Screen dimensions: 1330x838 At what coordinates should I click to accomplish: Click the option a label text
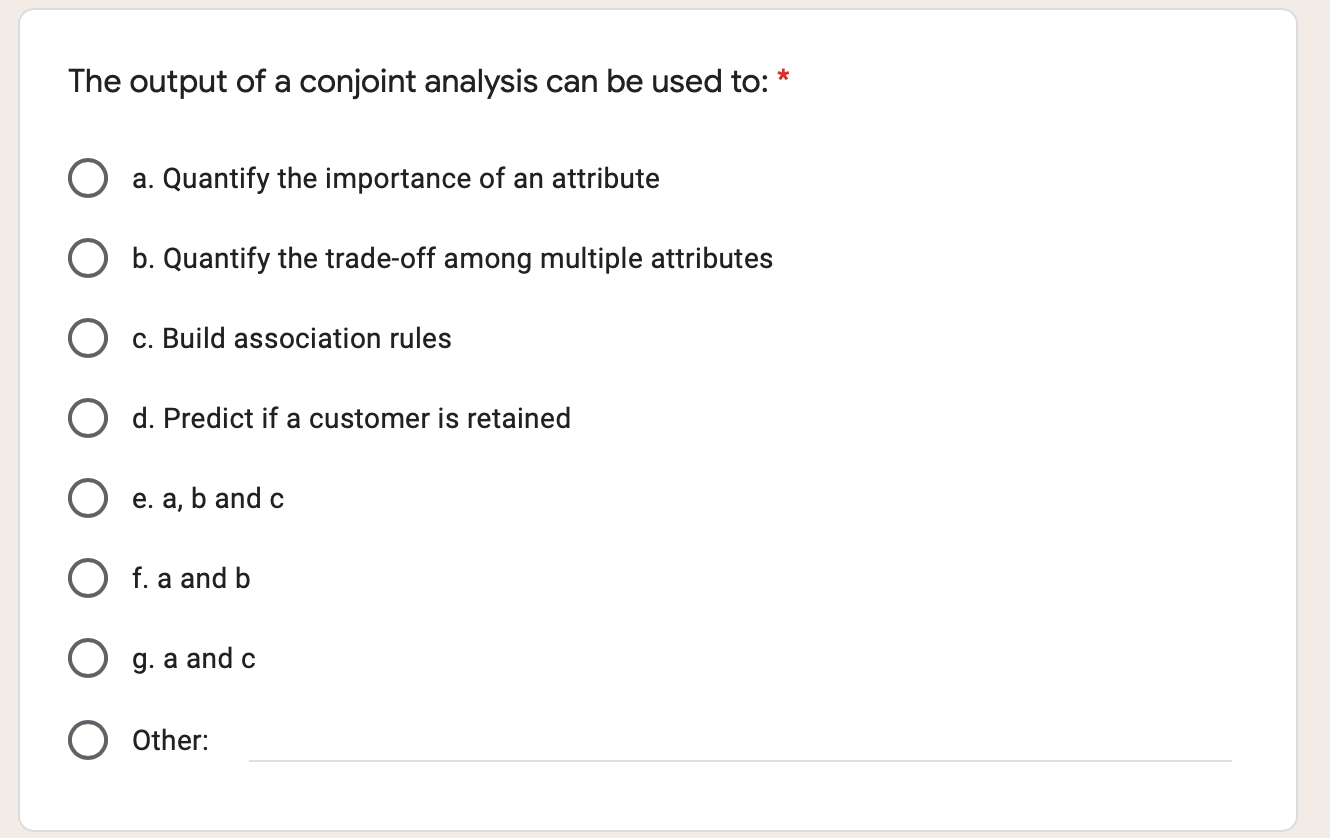click(x=395, y=178)
